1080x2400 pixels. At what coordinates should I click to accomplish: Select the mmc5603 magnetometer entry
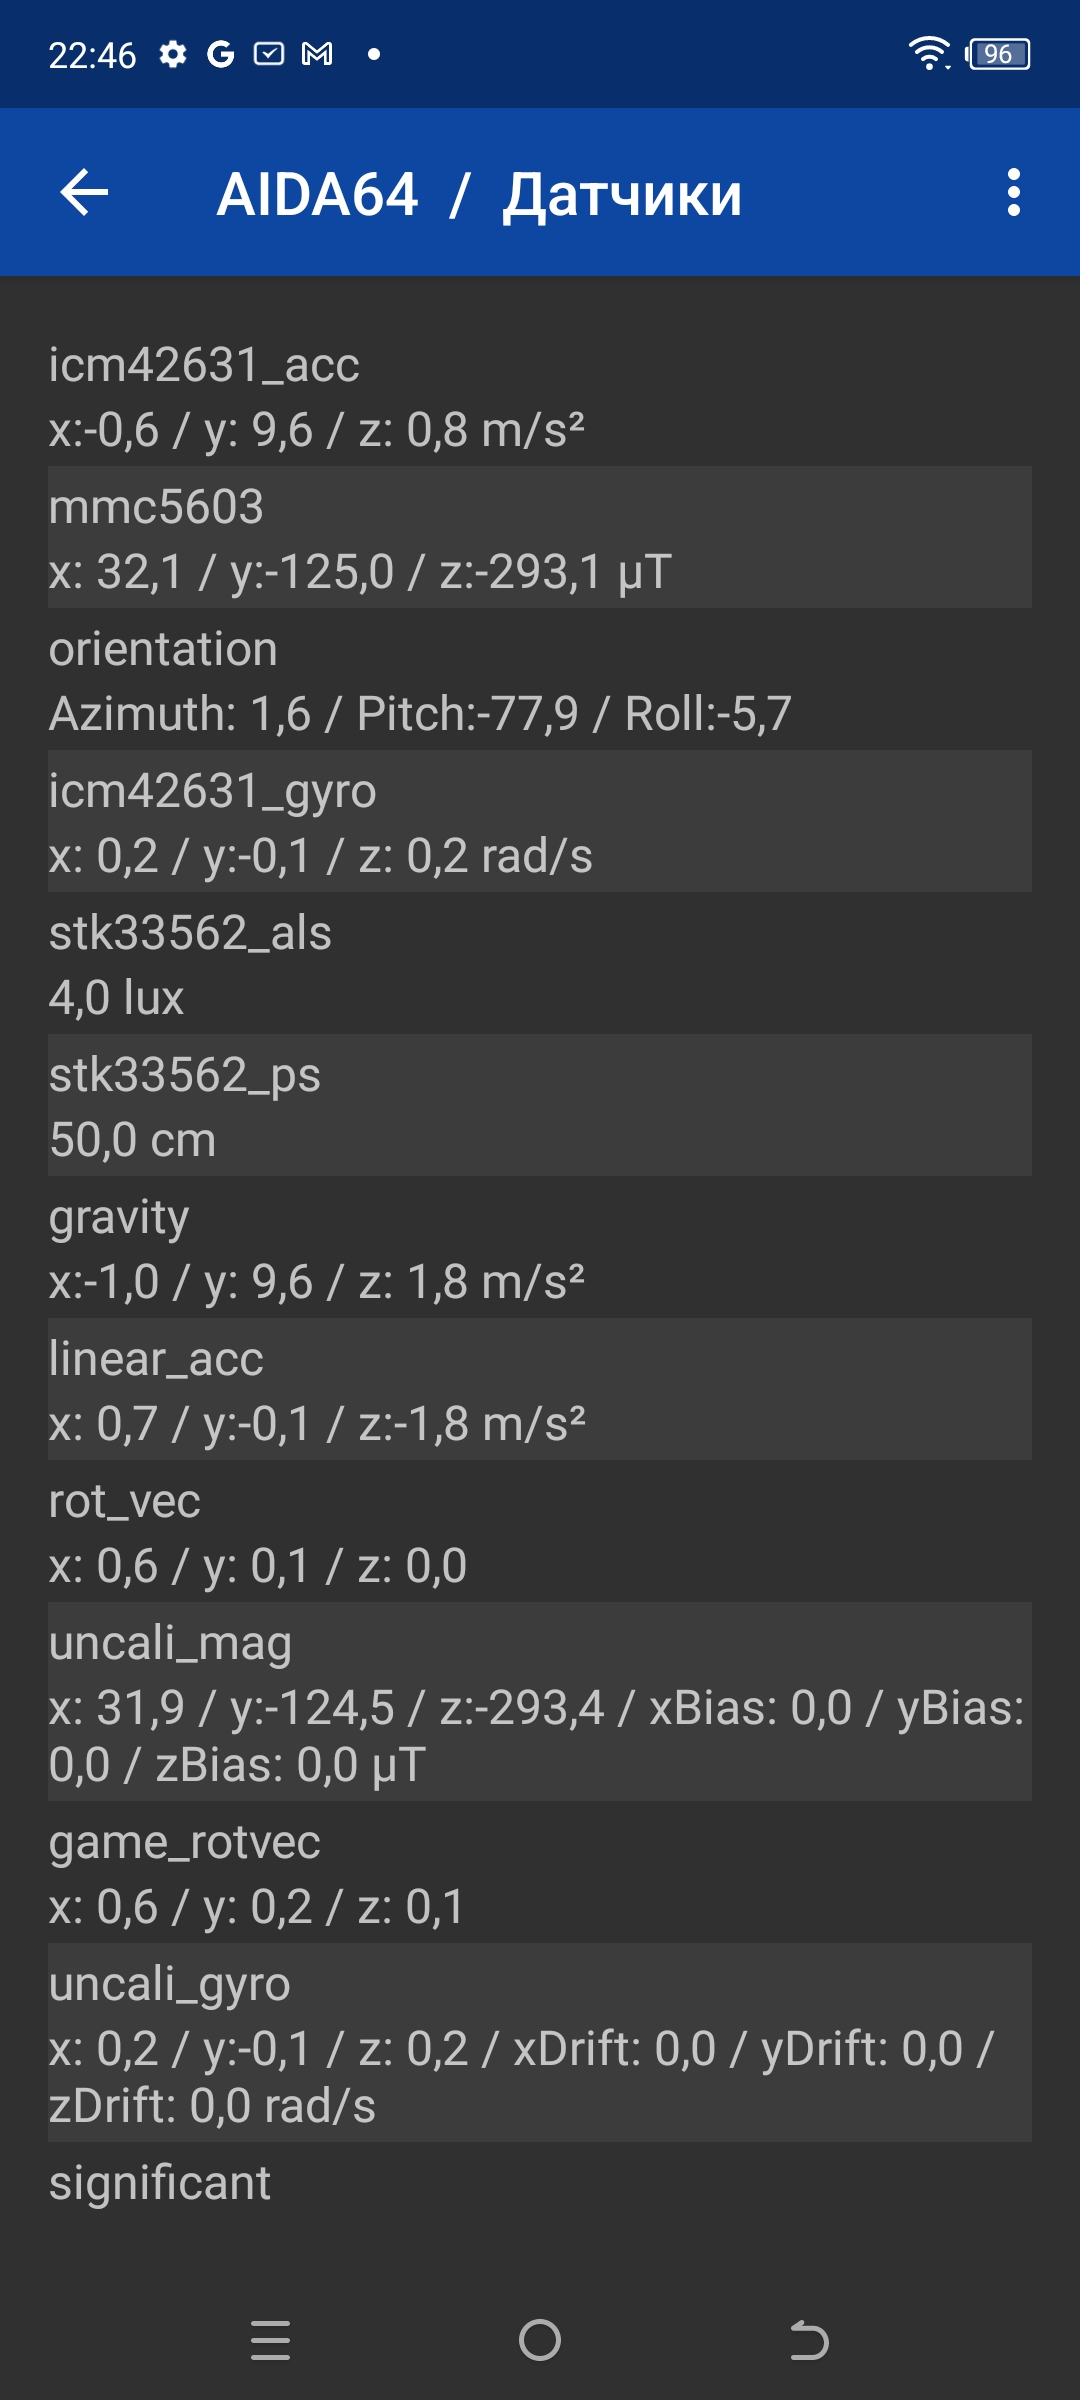click(540, 538)
